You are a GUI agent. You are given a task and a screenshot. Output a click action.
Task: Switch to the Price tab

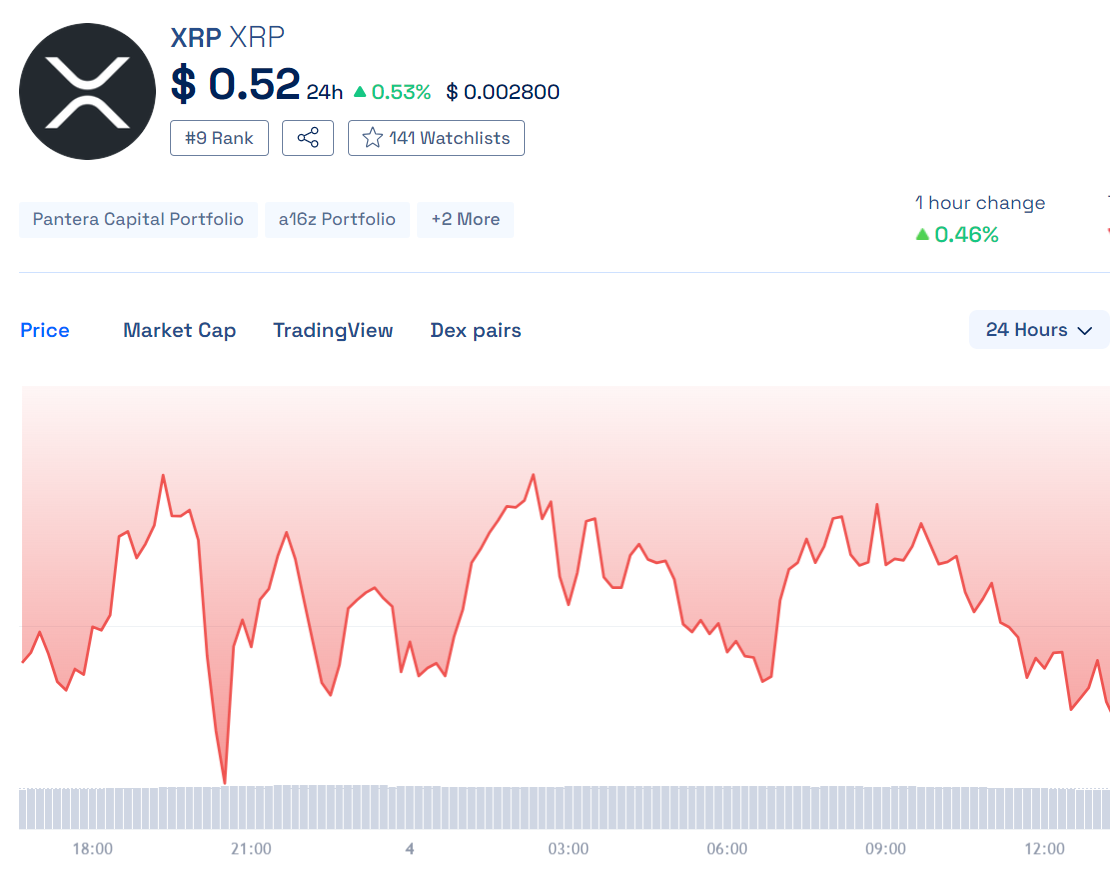click(45, 331)
